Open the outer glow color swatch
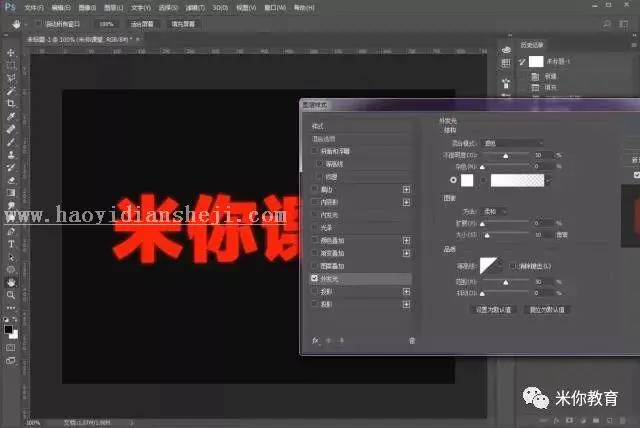 tap(467, 180)
